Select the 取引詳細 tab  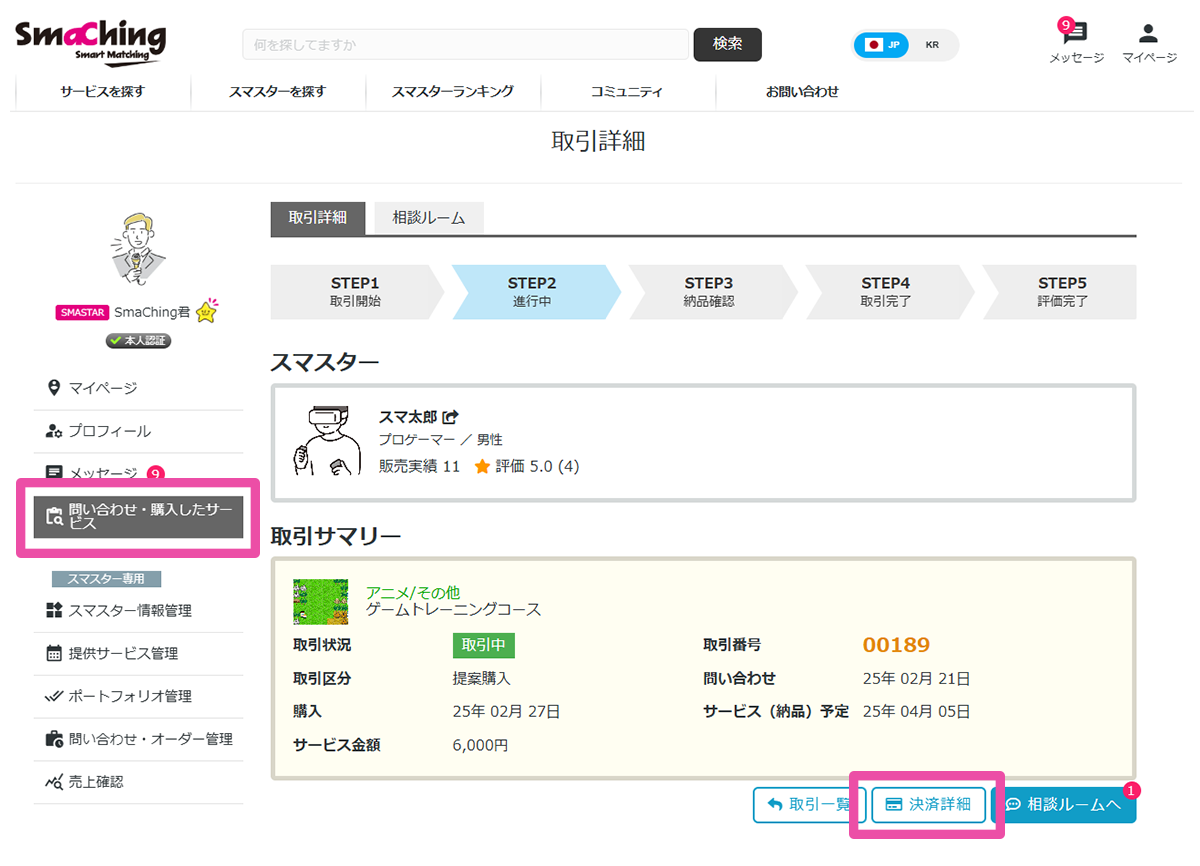(318, 218)
